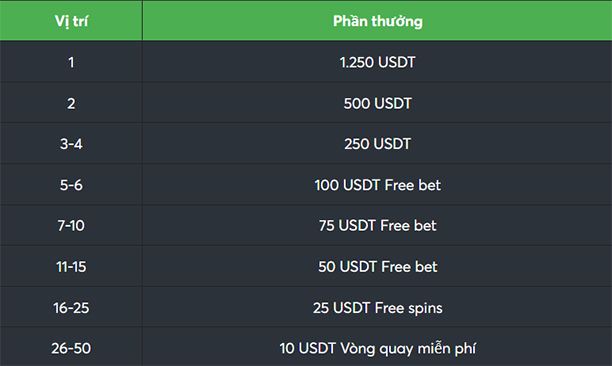Click the 500 USDT reward
The width and height of the screenshot is (612, 366).
[x=377, y=103]
